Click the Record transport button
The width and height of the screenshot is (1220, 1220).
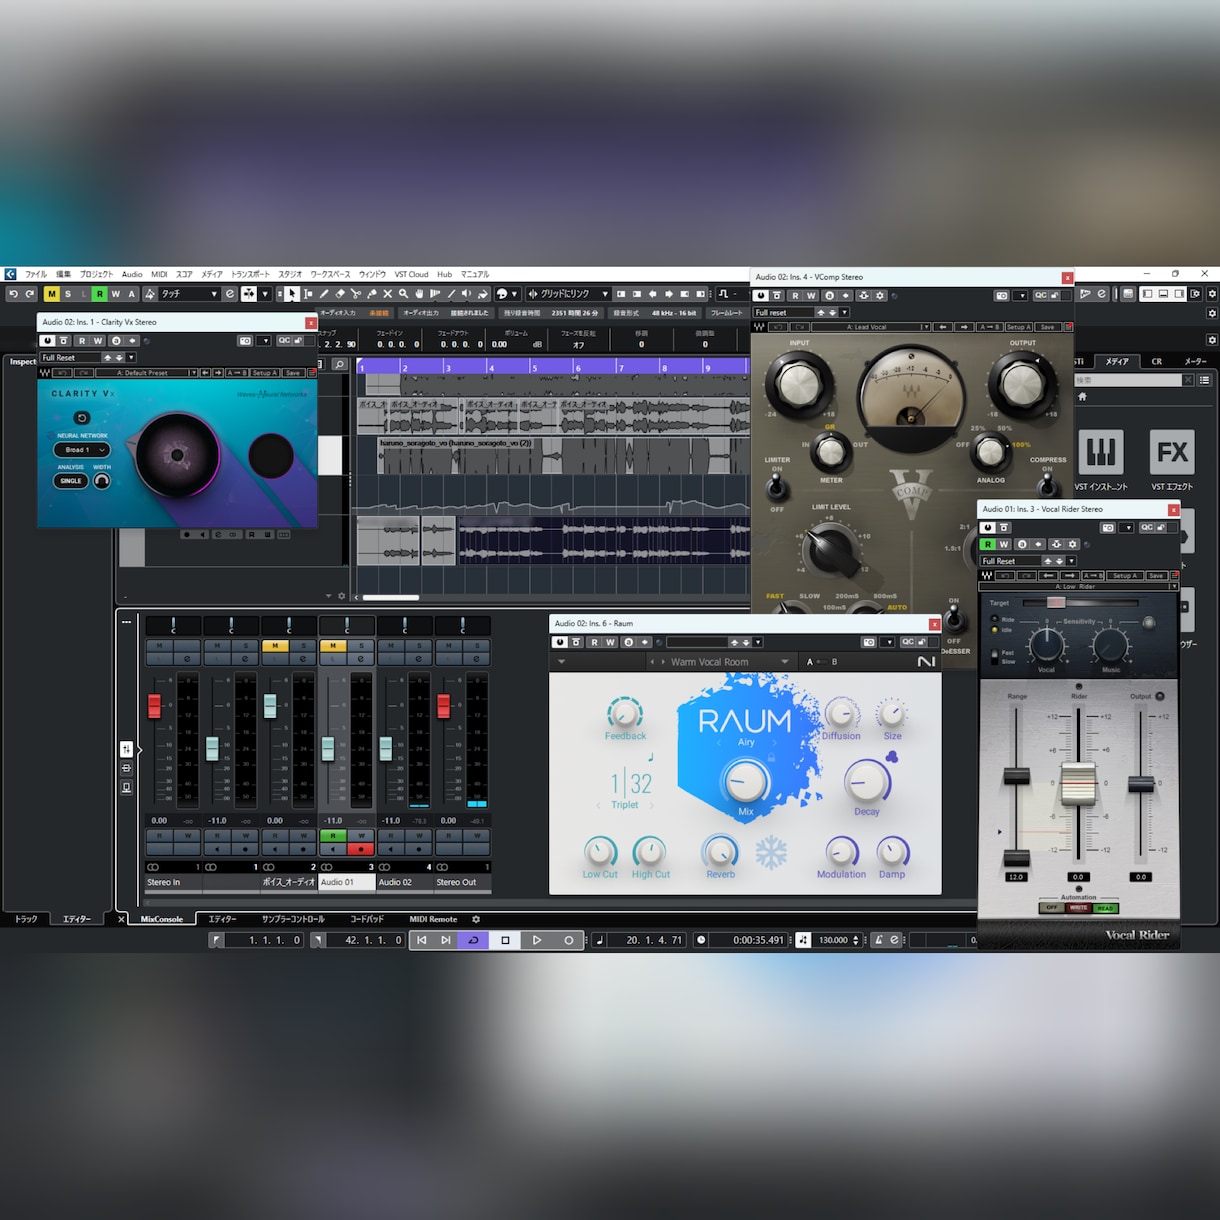pyautogui.click(x=569, y=940)
